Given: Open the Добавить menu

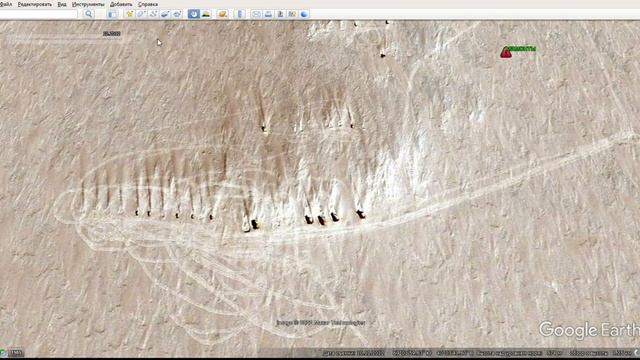Looking at the screenshot, I should [x=121, y=4].
